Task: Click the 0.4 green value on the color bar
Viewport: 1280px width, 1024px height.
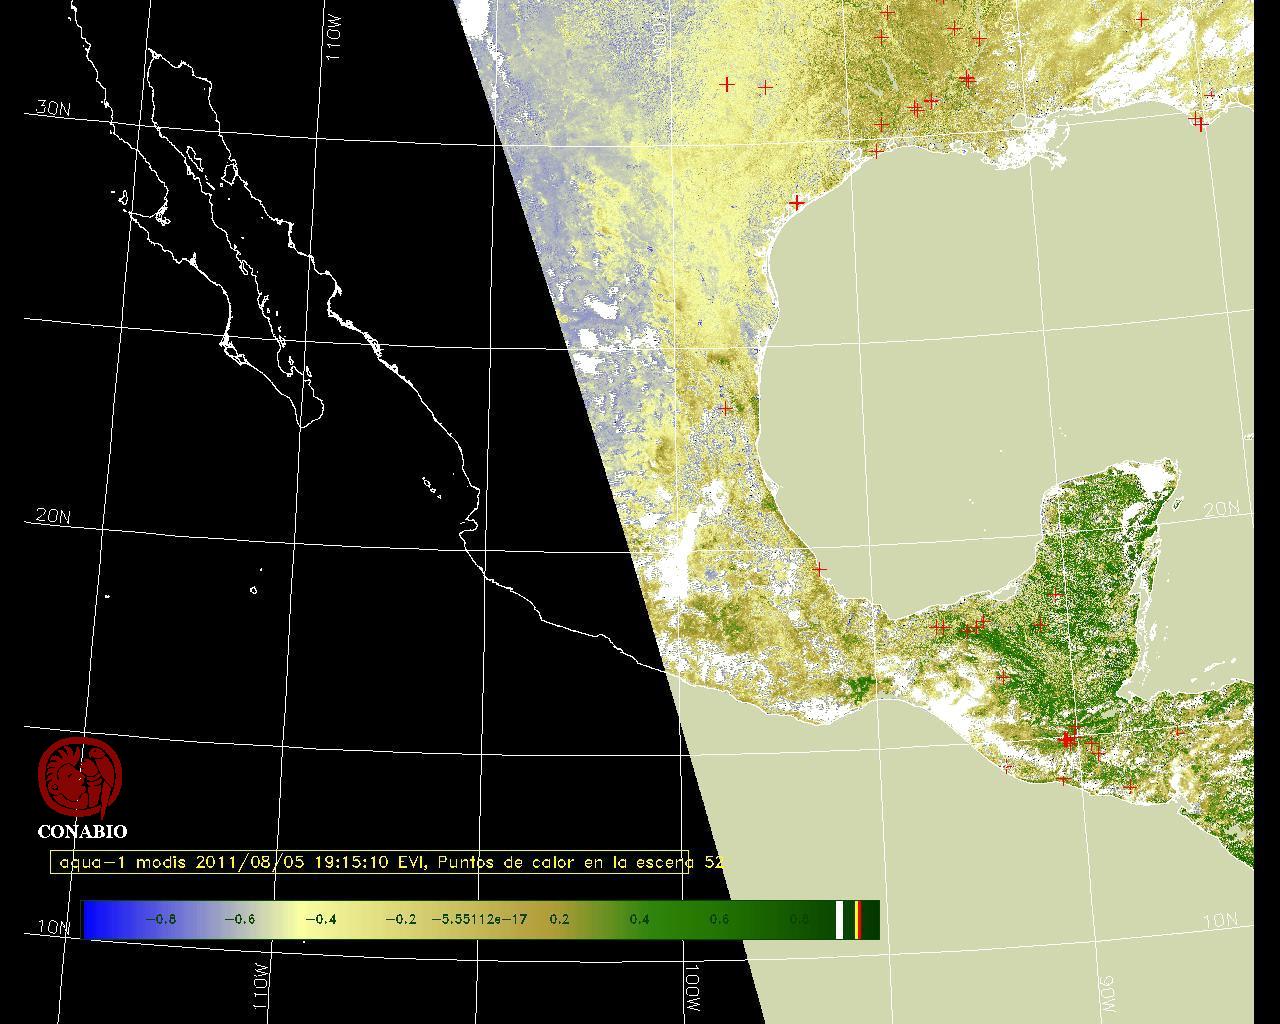Action: 639,920
